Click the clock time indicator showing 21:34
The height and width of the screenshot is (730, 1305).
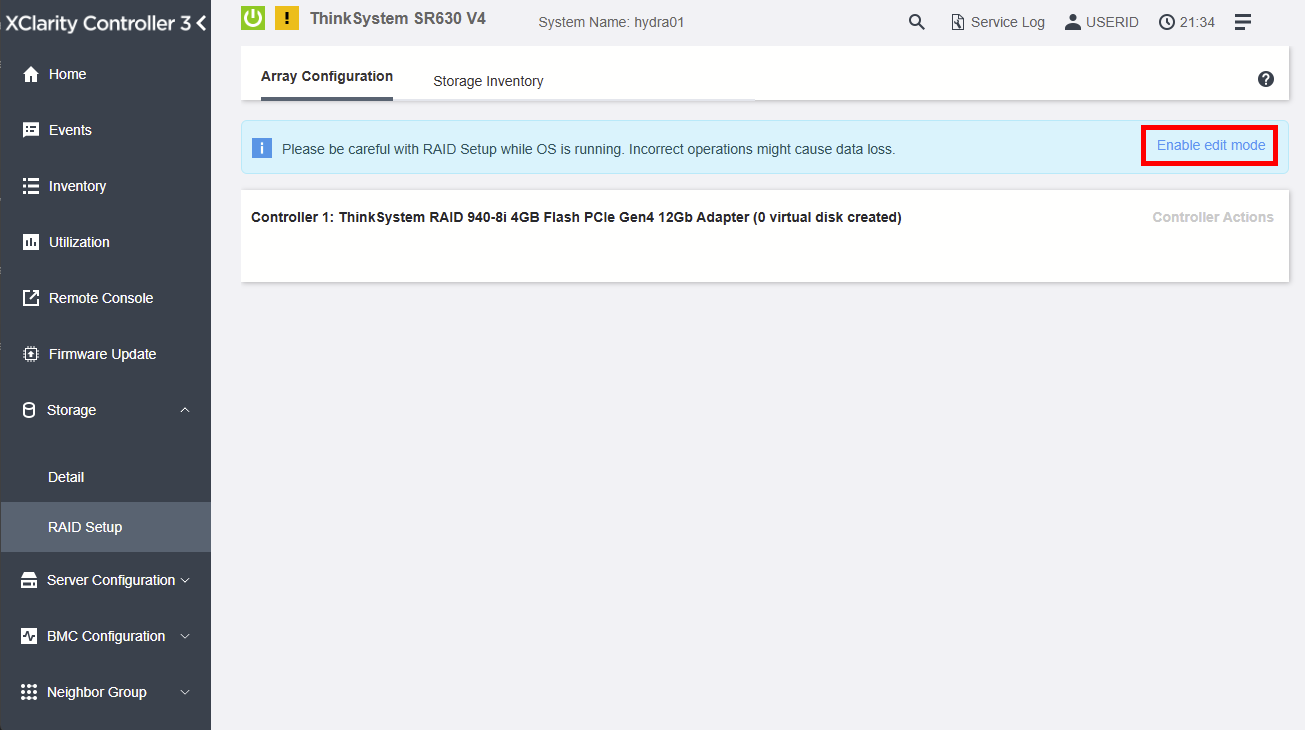[x=1187, y=22]
